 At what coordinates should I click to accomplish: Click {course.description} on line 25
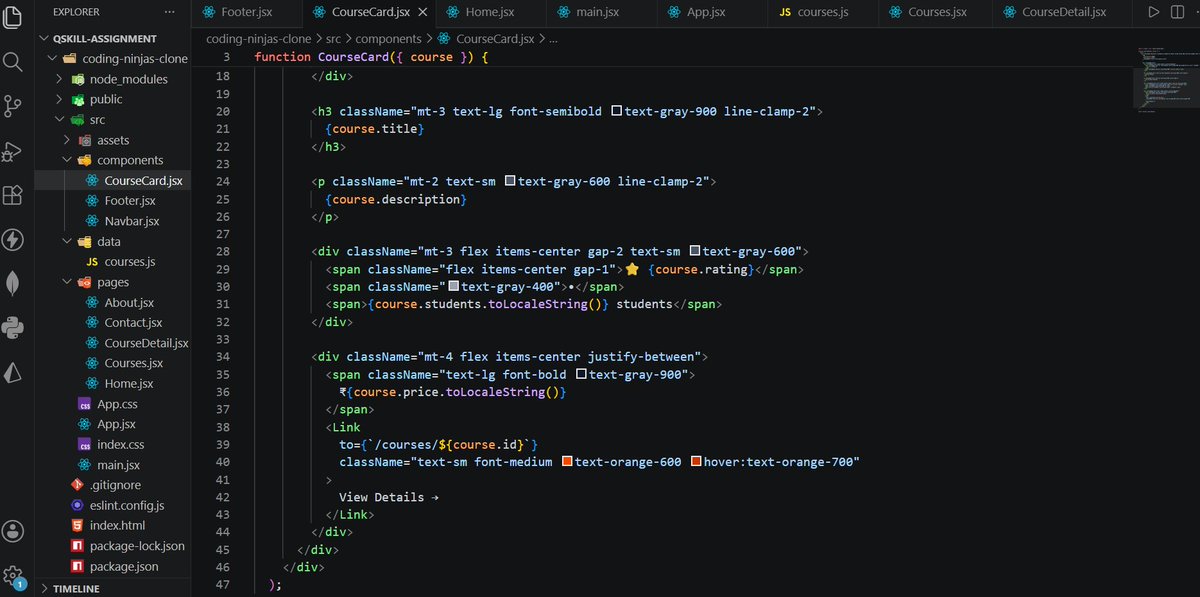tap(396, 199)
